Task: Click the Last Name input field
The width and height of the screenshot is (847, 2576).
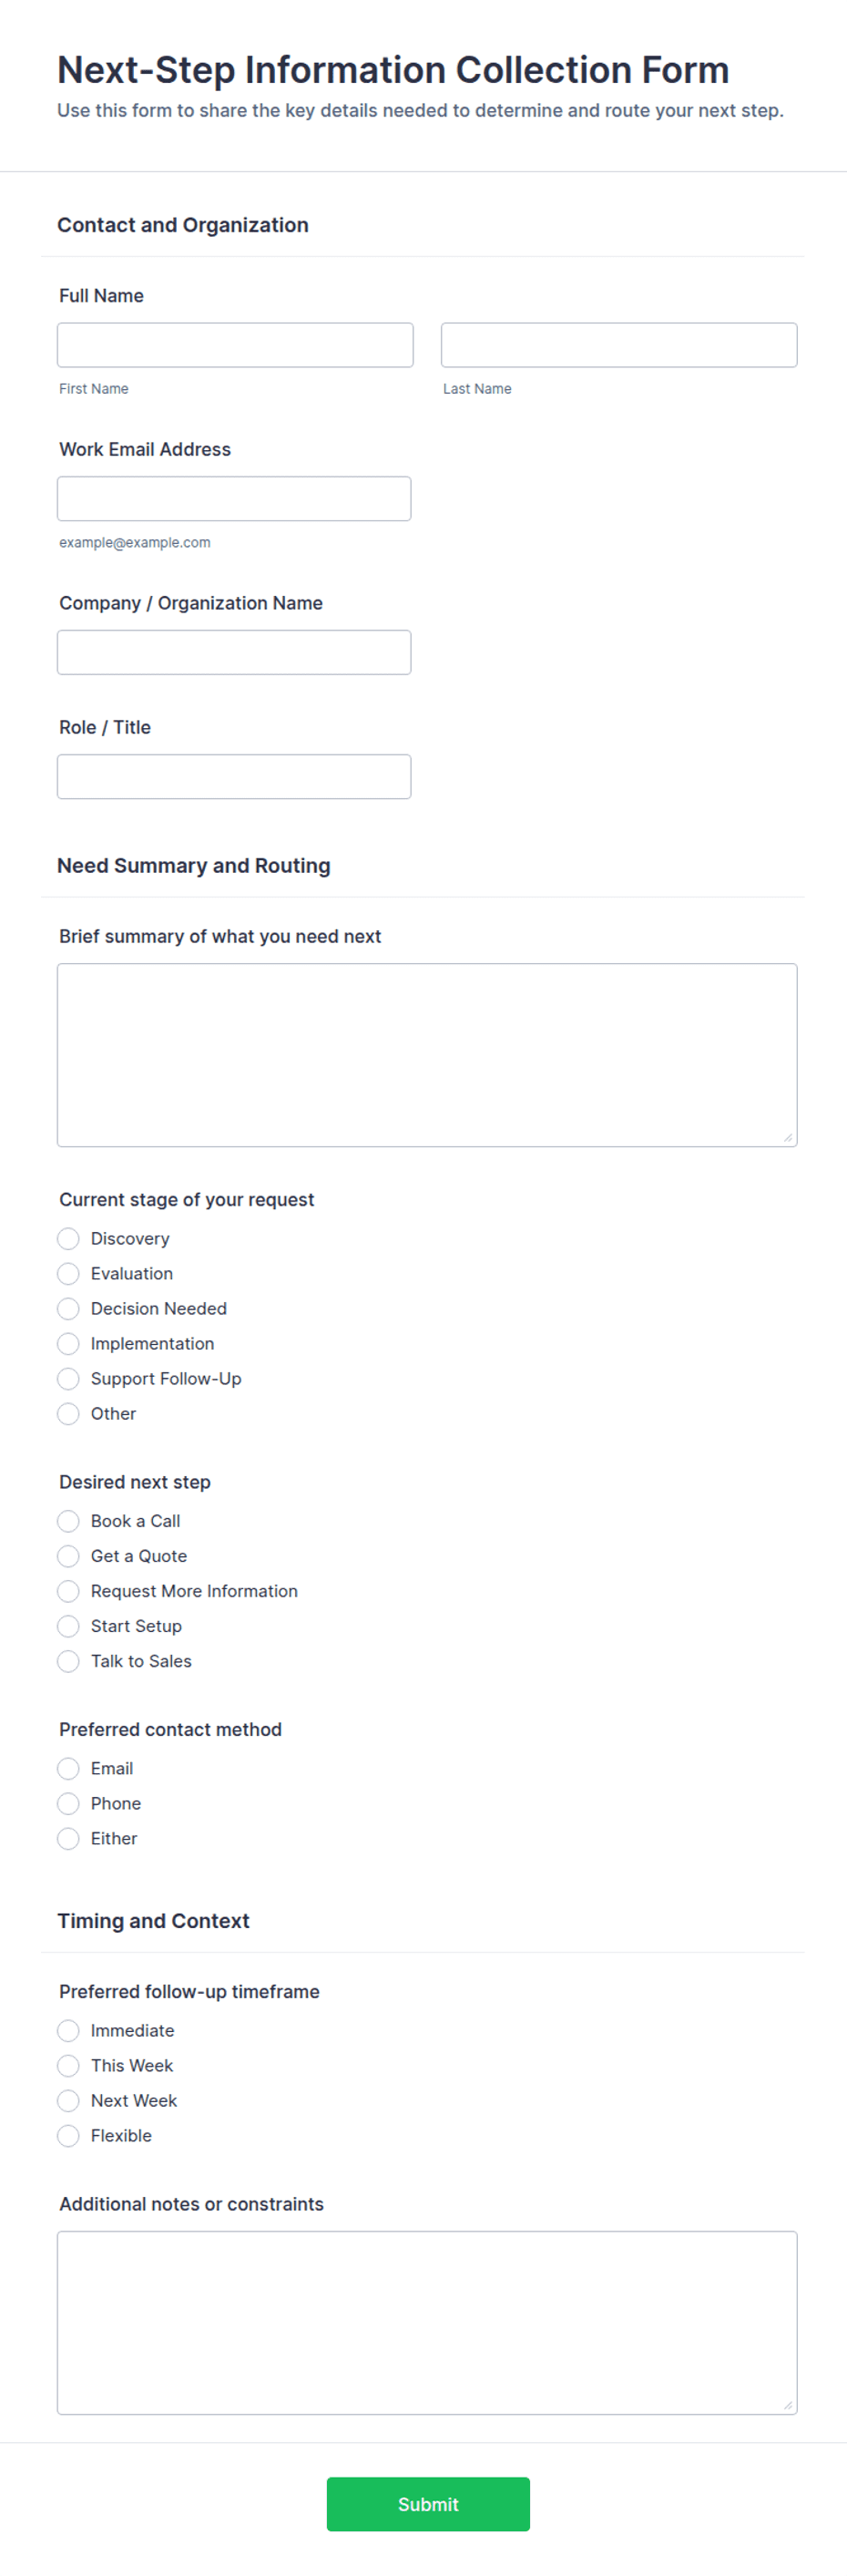Action: tap(619, 345)
